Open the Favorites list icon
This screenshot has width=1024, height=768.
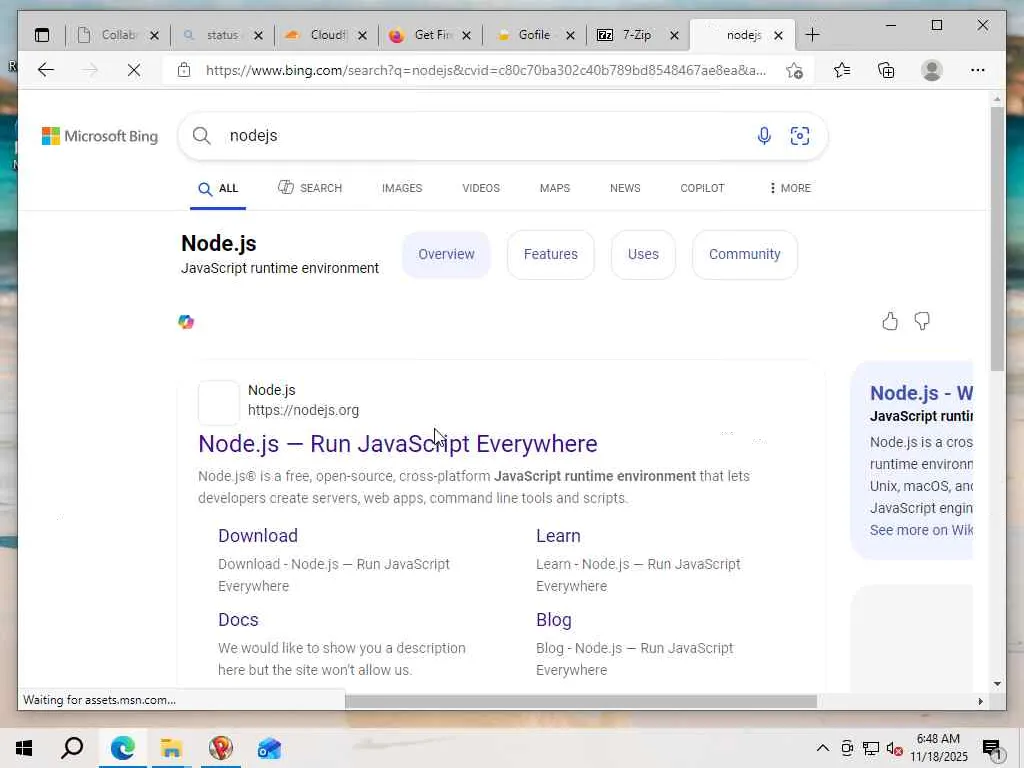[x=842, y=70]
